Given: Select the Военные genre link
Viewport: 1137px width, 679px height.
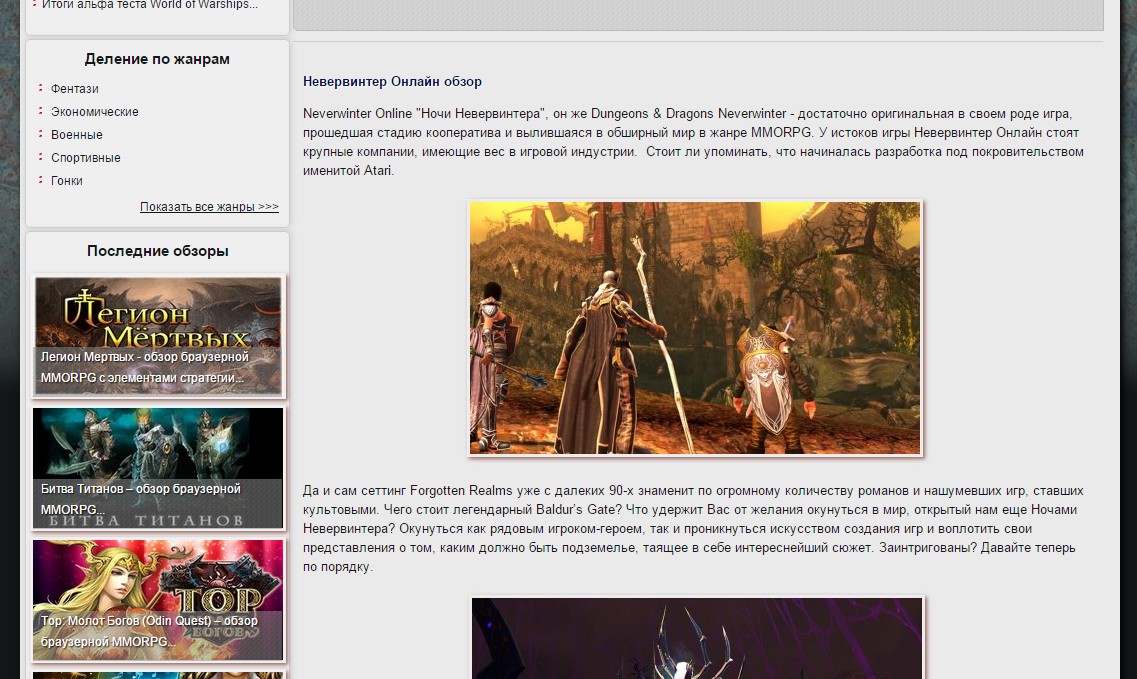Looking at the screenshot, I should (x=77, y=135).
